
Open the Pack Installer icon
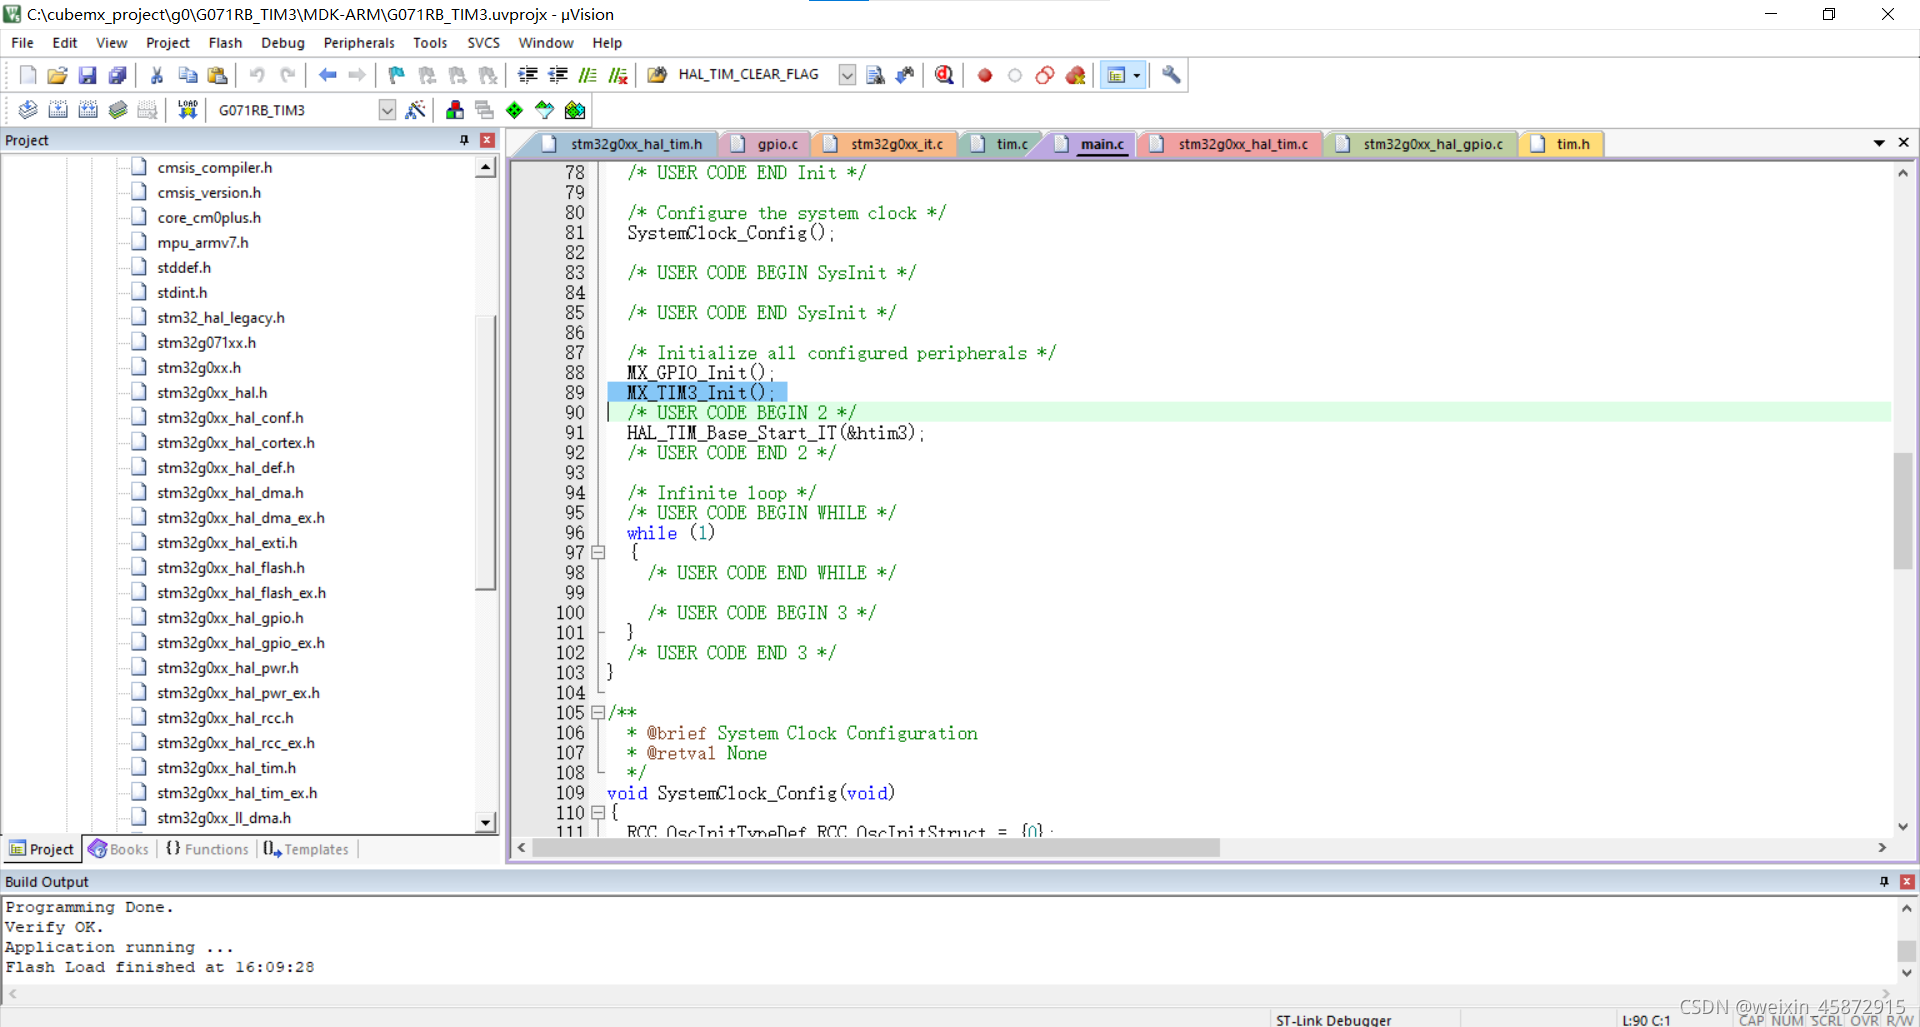coord(574,110)
